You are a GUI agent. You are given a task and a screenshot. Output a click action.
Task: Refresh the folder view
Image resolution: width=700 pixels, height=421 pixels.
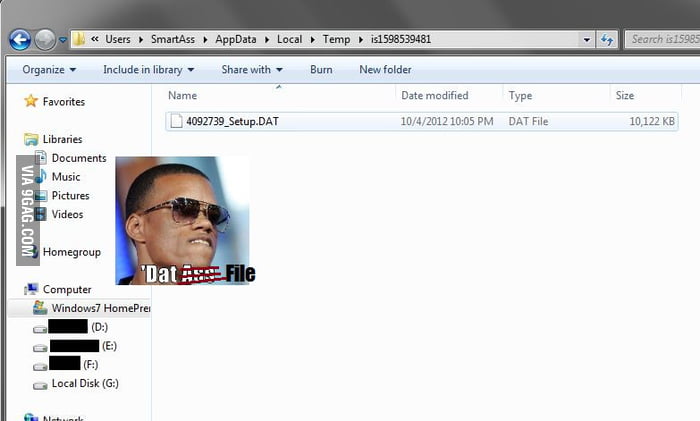[607, 40]
